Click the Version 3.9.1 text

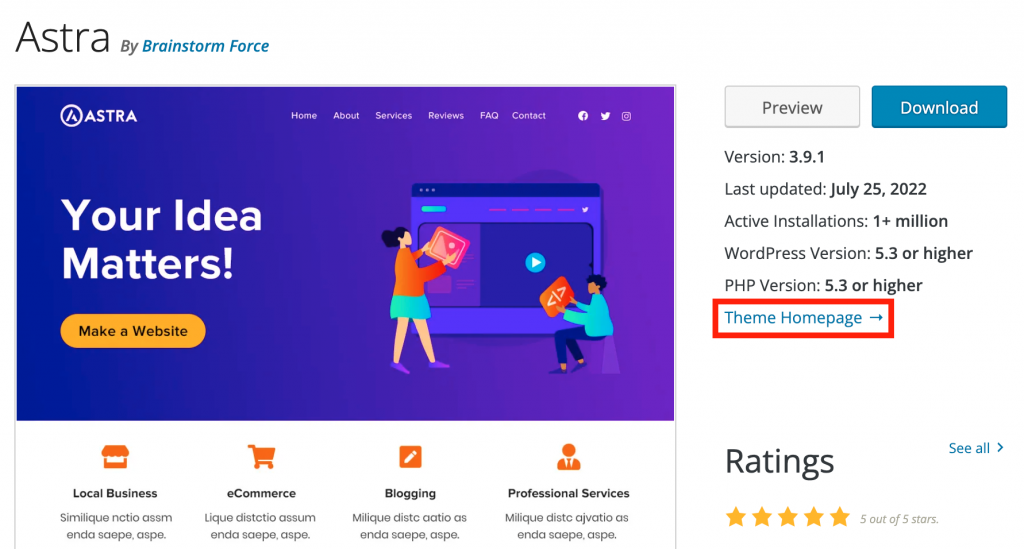775,157
